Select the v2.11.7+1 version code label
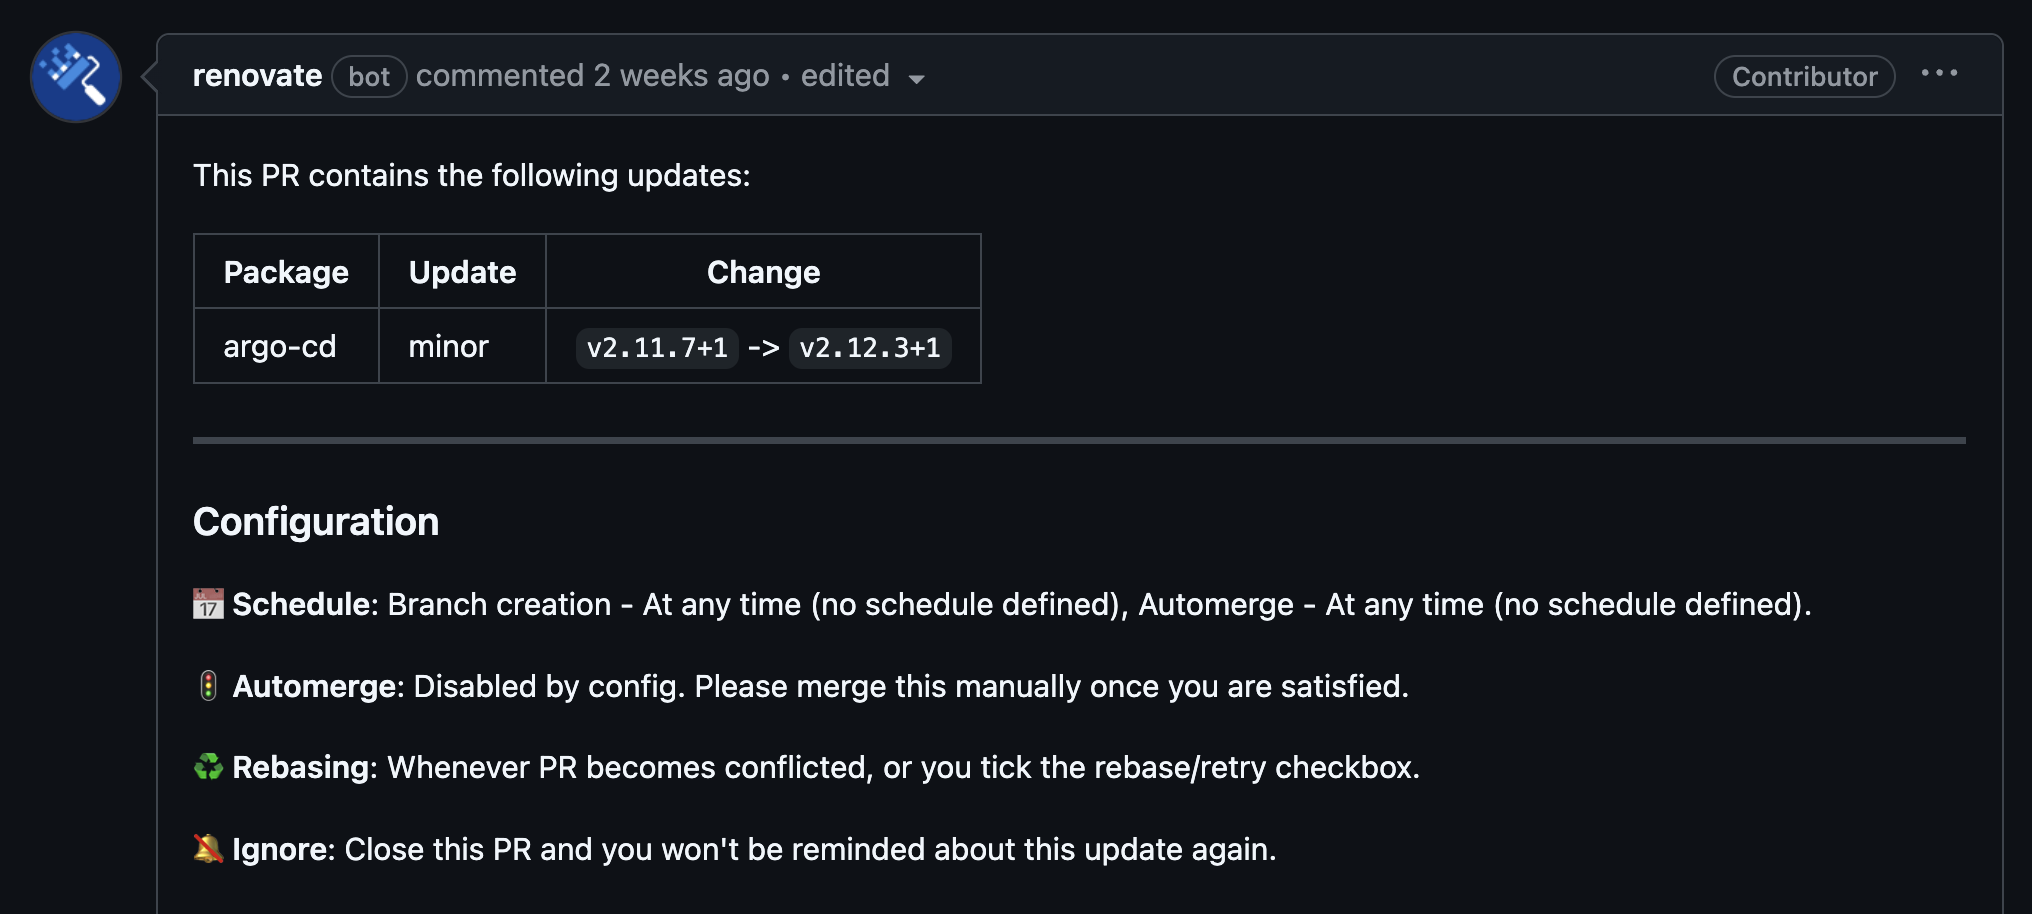The width and height of the screenshot is (2032, 914). (x=655, y=348)
